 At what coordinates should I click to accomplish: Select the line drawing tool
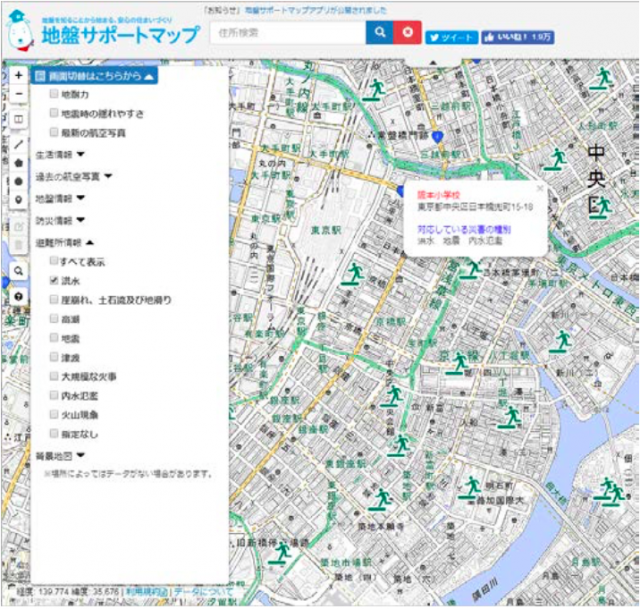pos(18,144)
